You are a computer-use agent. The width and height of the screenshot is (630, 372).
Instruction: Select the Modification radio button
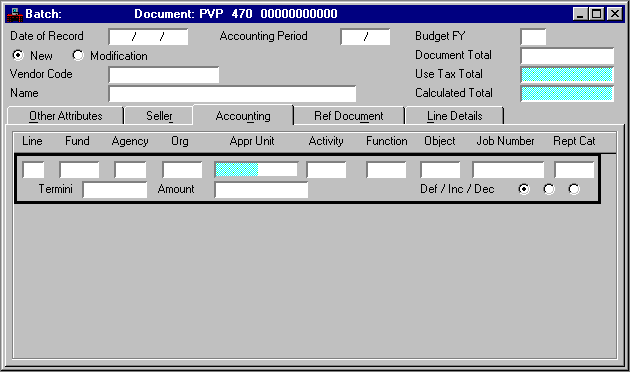click(x=78, y=55)
